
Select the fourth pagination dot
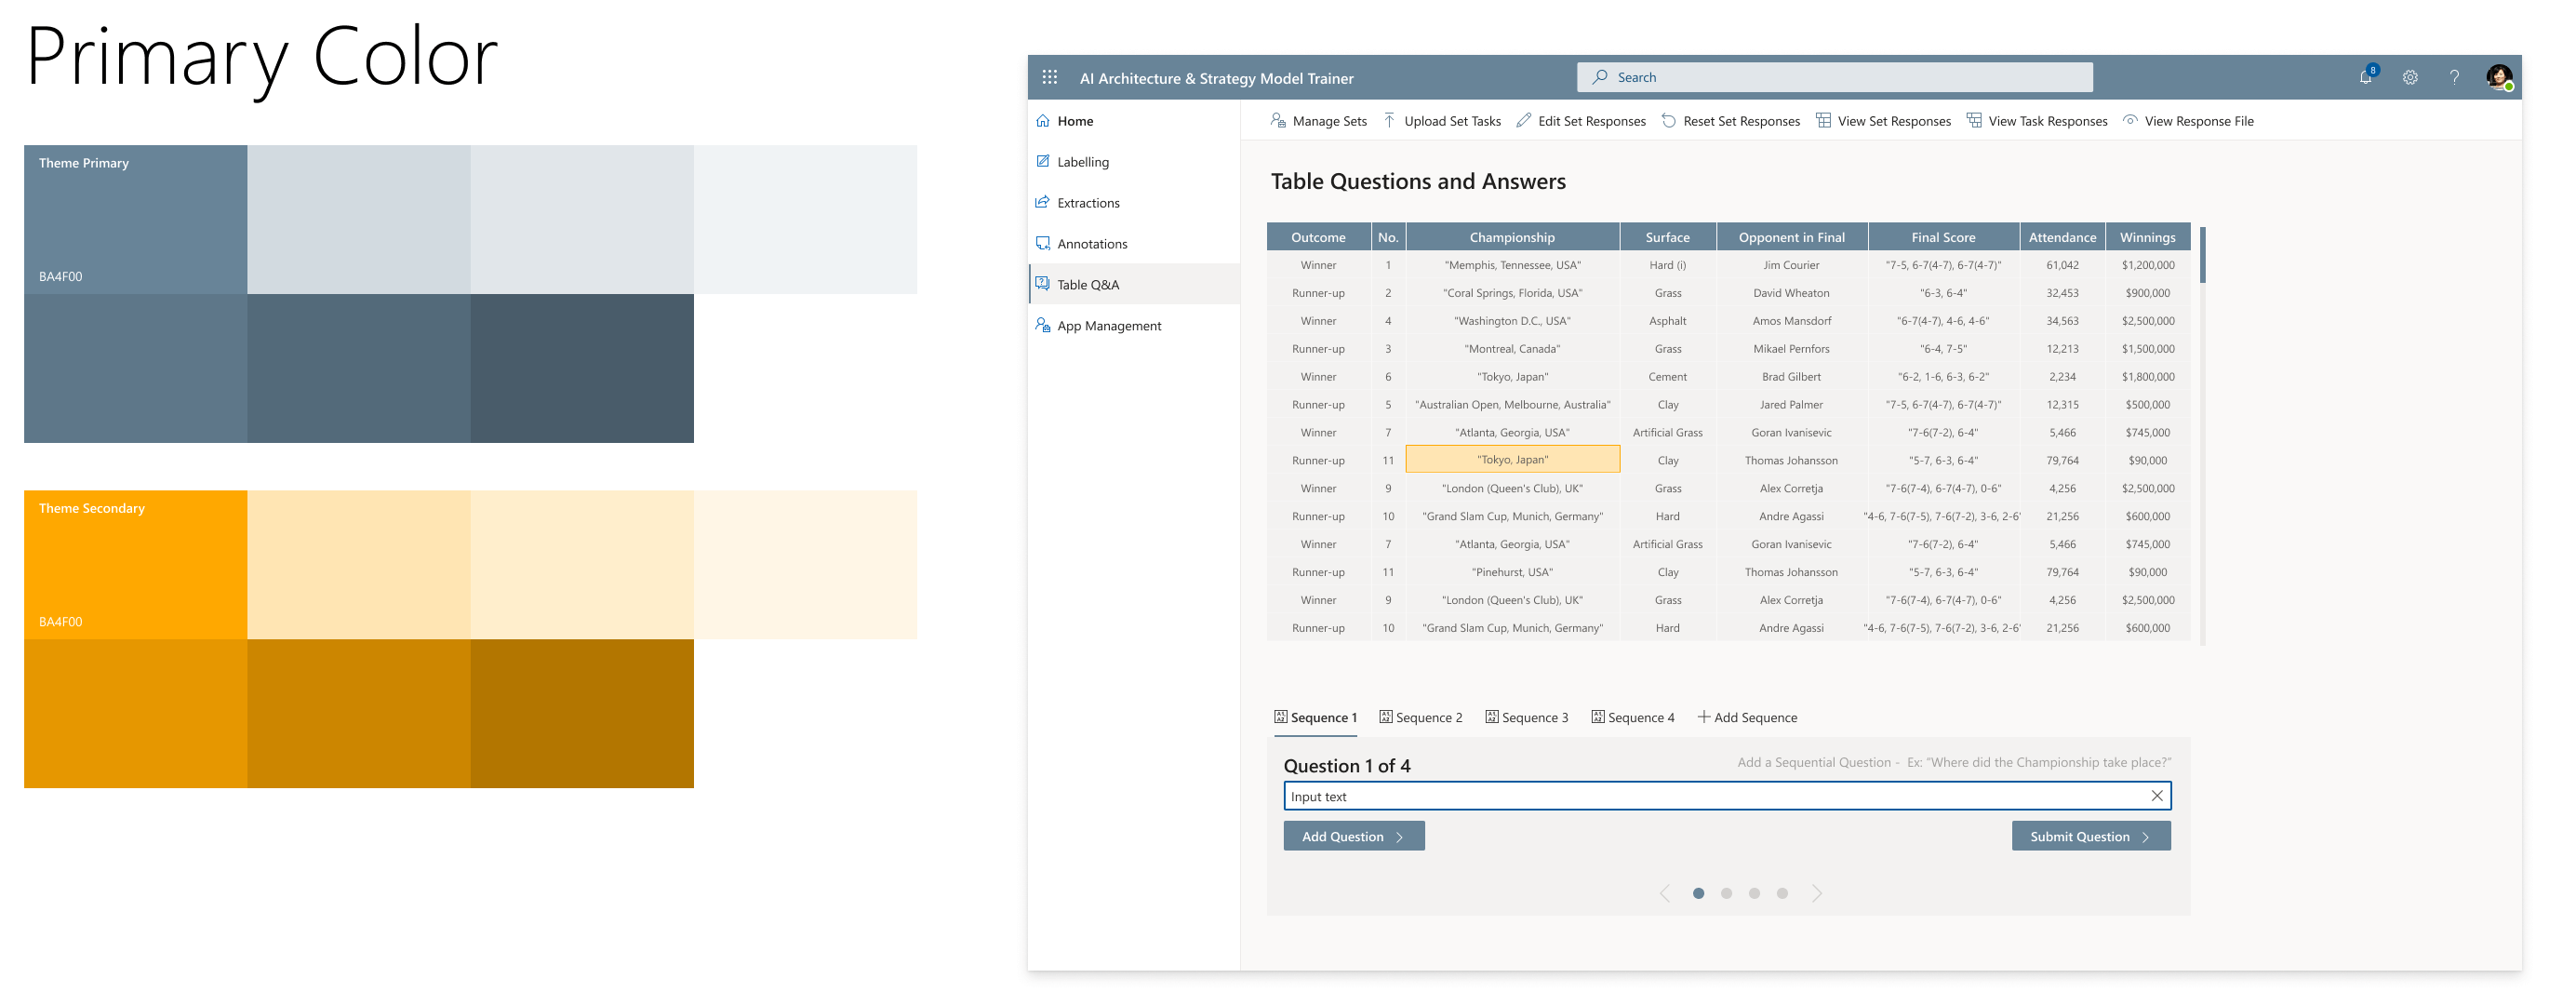coord(1782,893)
